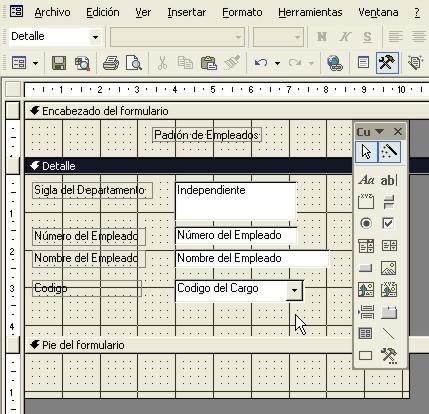Expand the Codigo del Cargo combo box arrow
429x414 pixels.
click(294, 290)
